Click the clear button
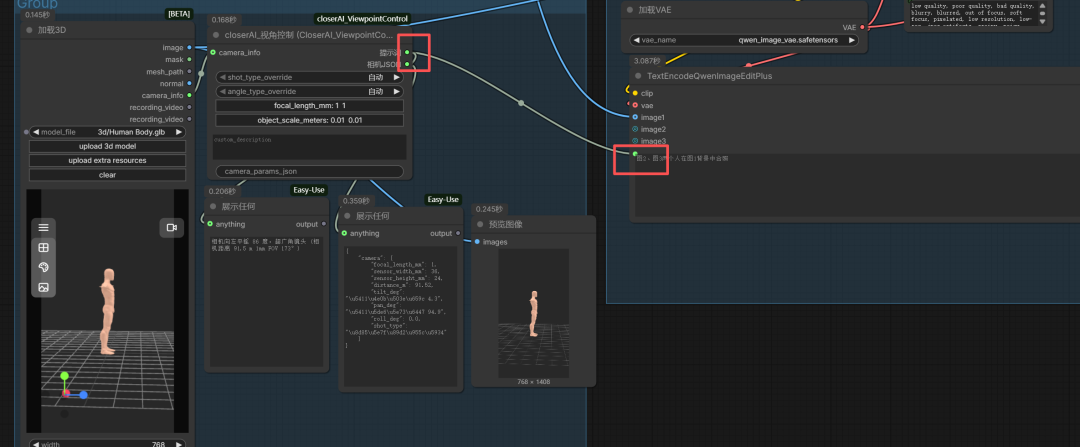Image resolution: width=1080 pixels, height=447 pixels. click(107, 175)
